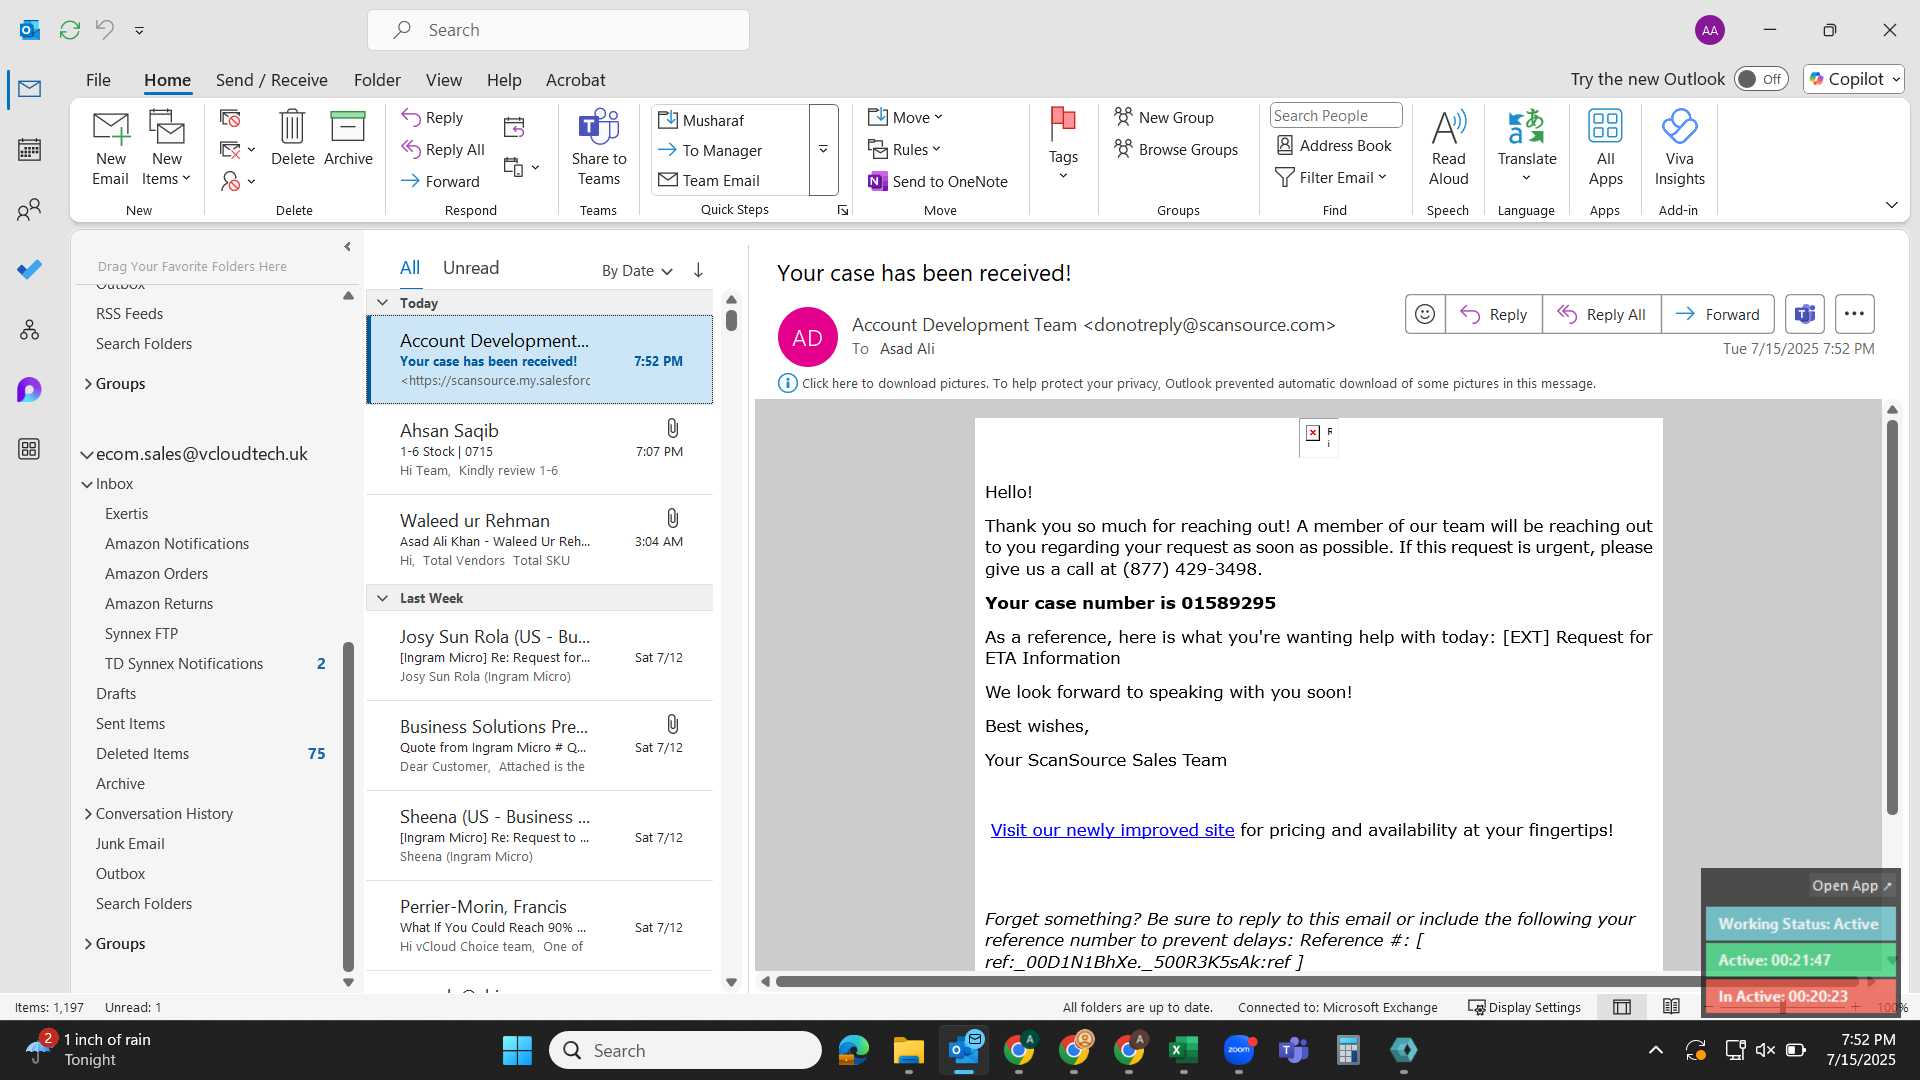
Task: Open the Translate tool
Action: pyautogui.click(x=1527, y=146)
